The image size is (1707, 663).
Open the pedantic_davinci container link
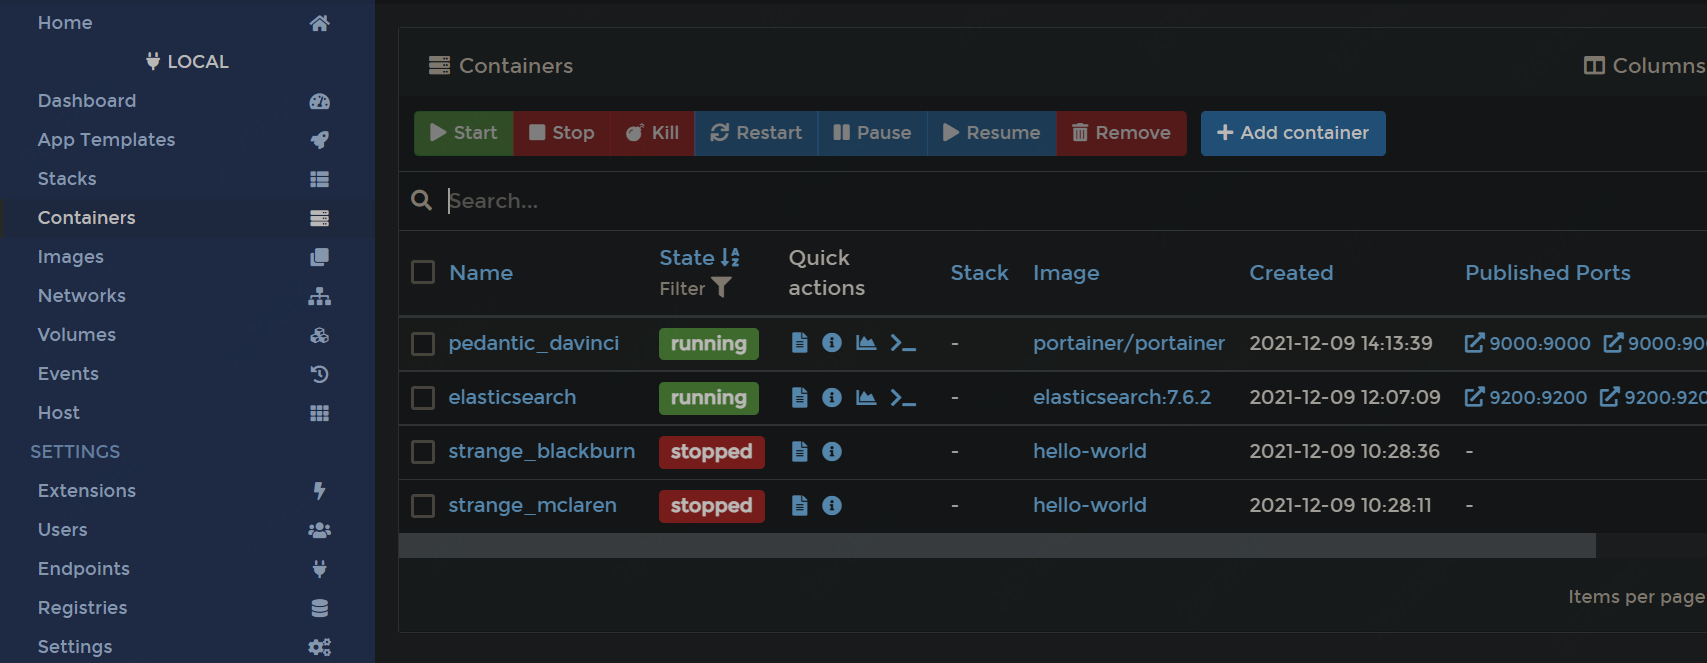(x=534, y=343)
